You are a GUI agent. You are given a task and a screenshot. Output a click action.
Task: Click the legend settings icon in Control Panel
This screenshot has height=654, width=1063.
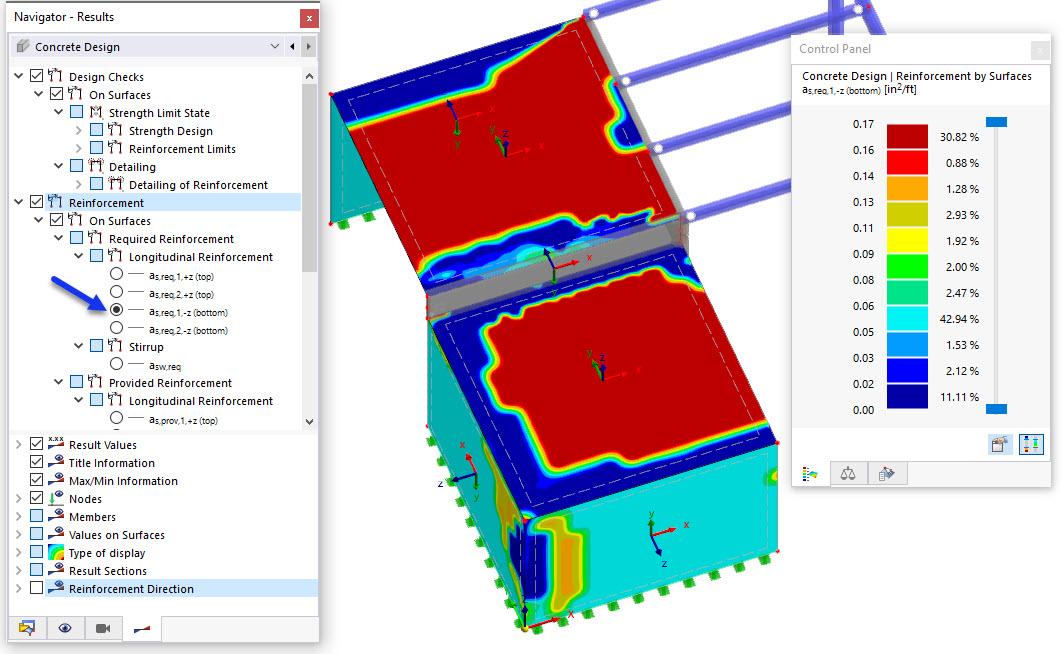click(1031, 444)
